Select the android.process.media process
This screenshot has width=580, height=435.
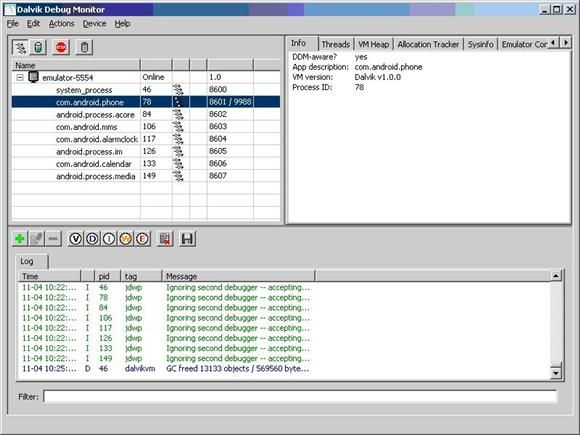[x=146, y=176]
